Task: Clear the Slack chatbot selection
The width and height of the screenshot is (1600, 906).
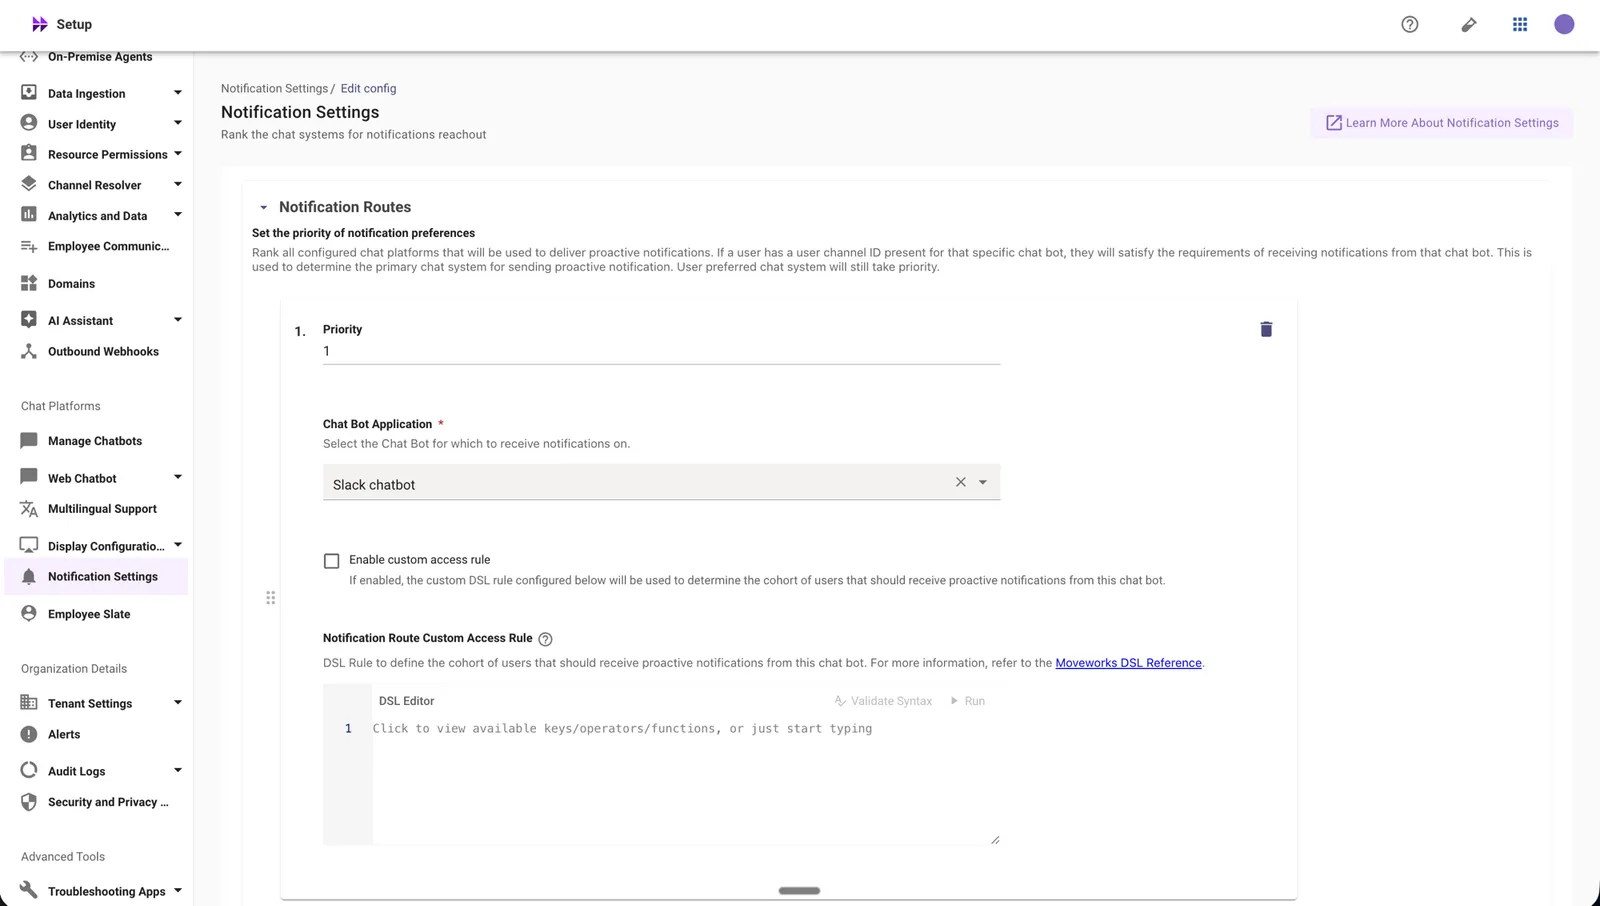Action: click(960, 482)
